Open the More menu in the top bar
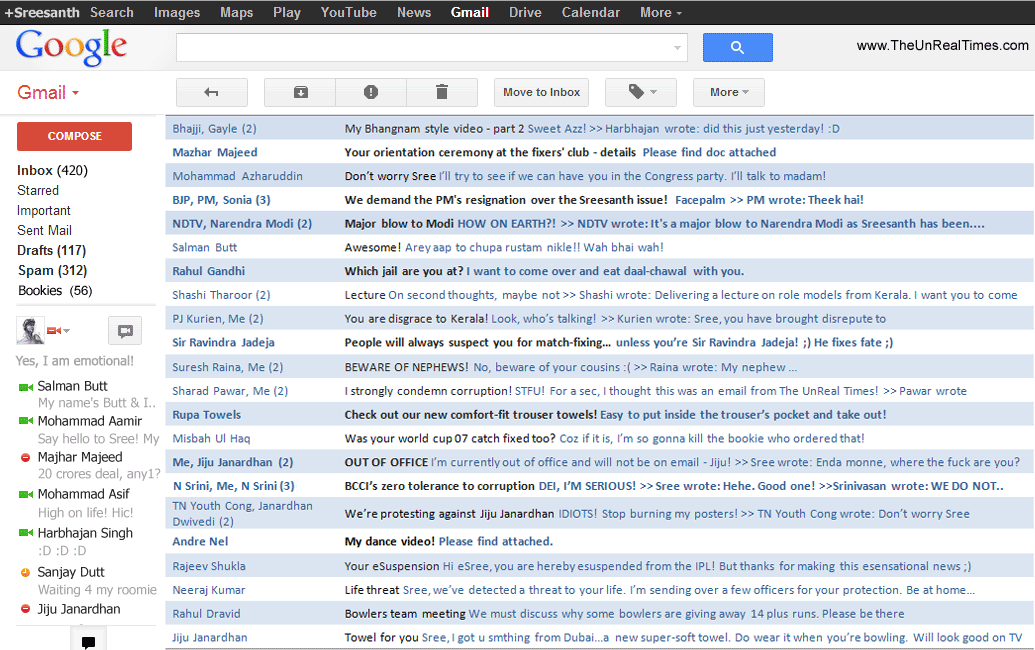Viewport: 1035px width, 650px height. coord(661,13)
